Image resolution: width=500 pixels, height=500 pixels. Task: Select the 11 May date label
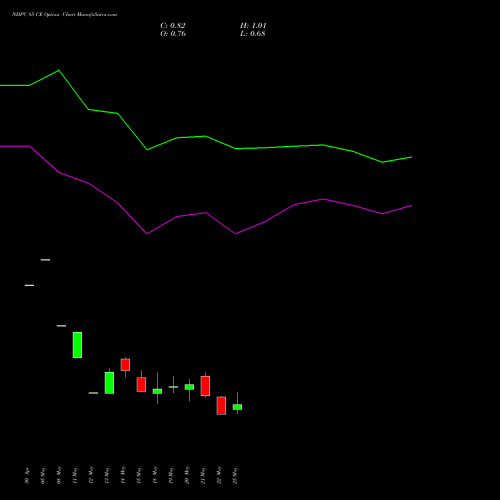pos(75,476)
